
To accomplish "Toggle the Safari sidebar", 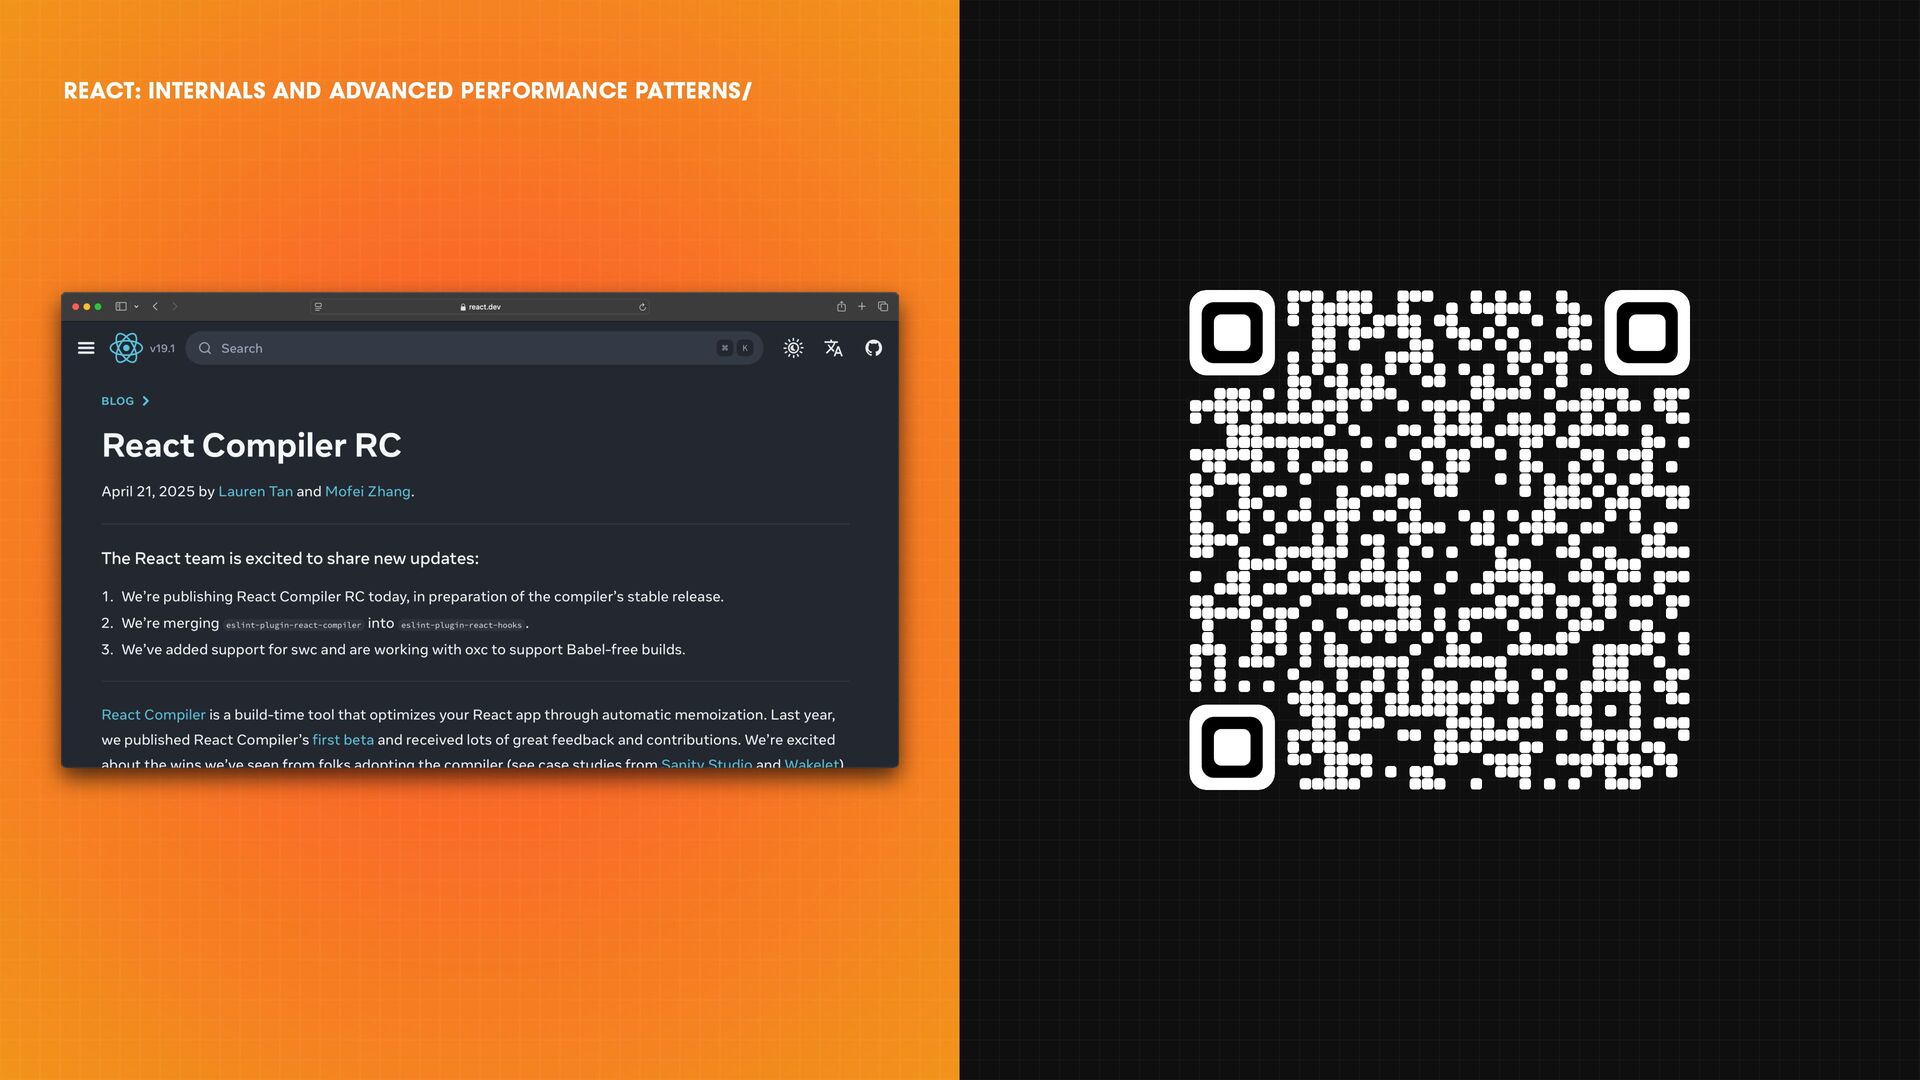I will click(x=121, y=307).
